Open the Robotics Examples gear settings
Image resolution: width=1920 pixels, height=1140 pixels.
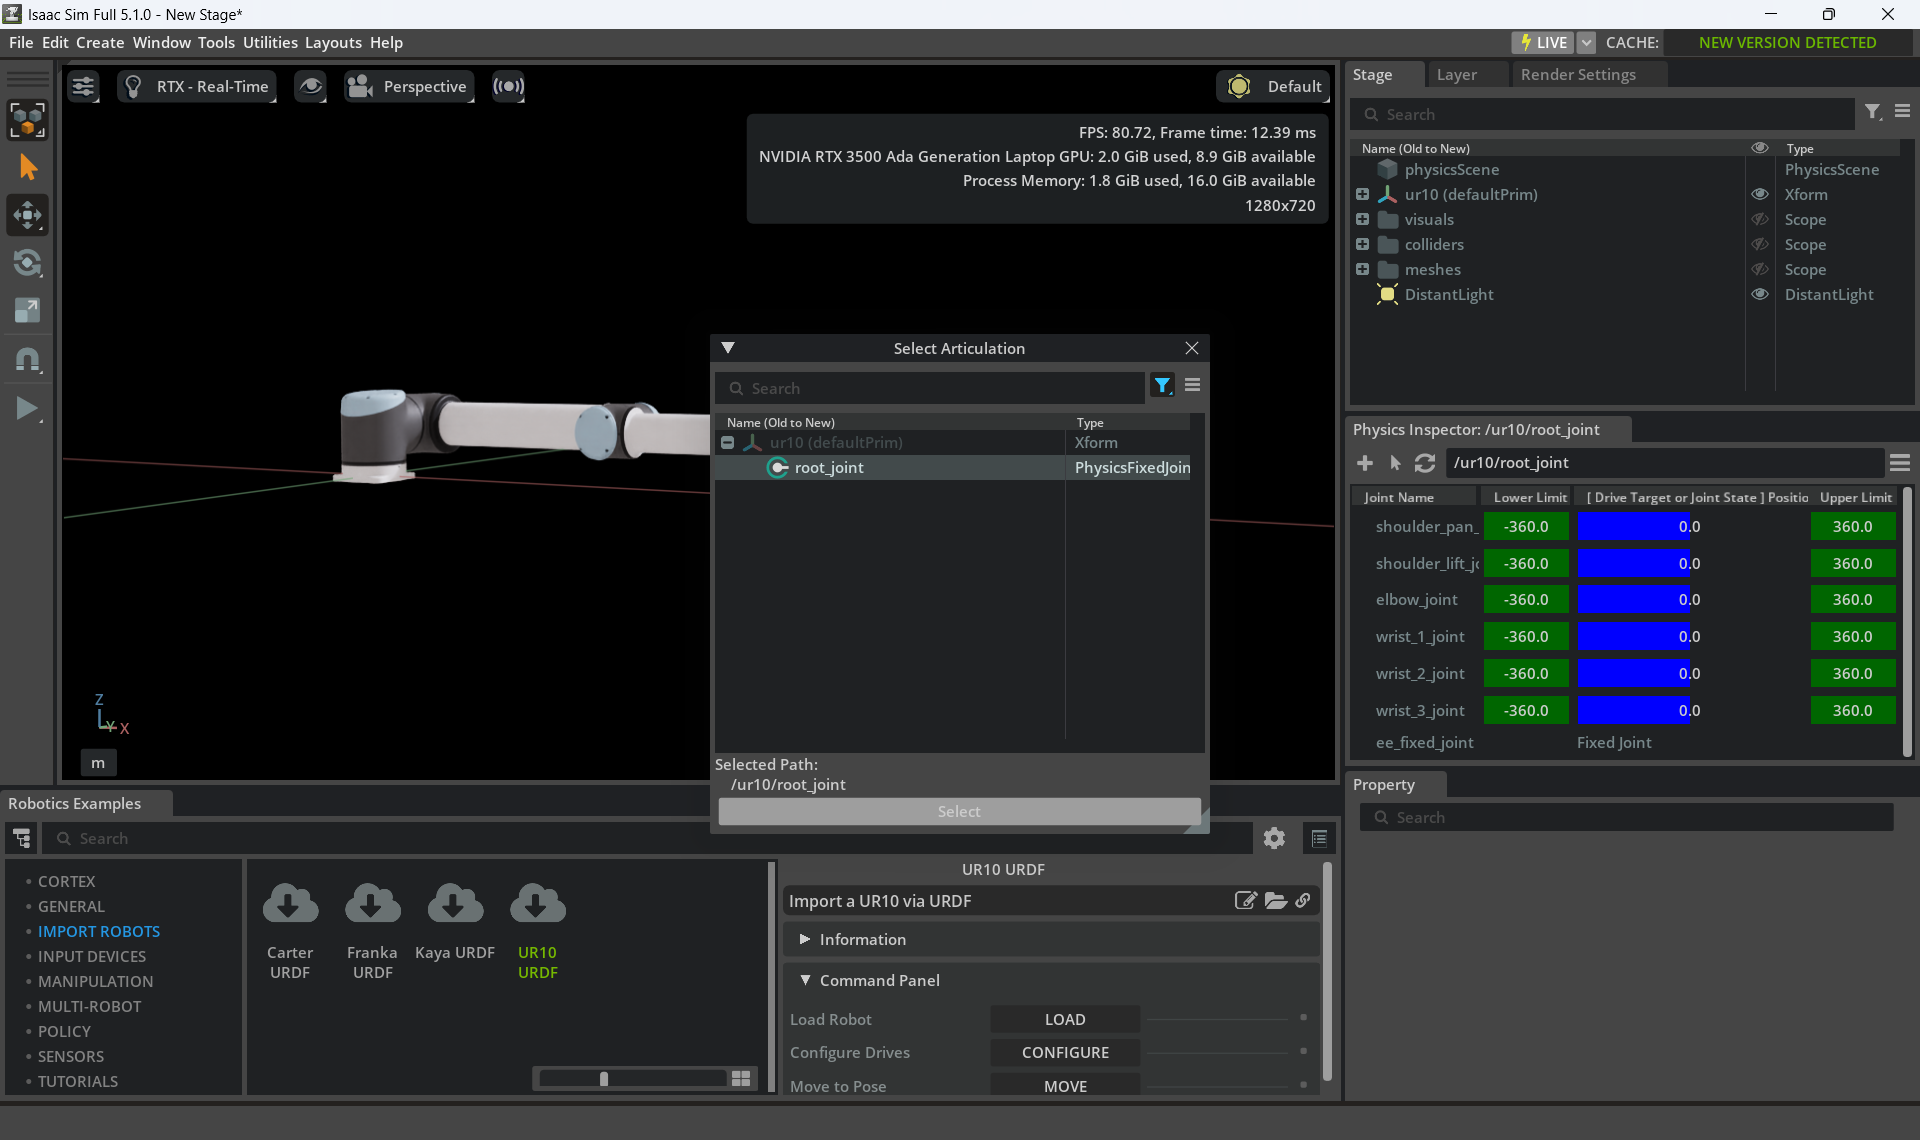point(1274,838)
